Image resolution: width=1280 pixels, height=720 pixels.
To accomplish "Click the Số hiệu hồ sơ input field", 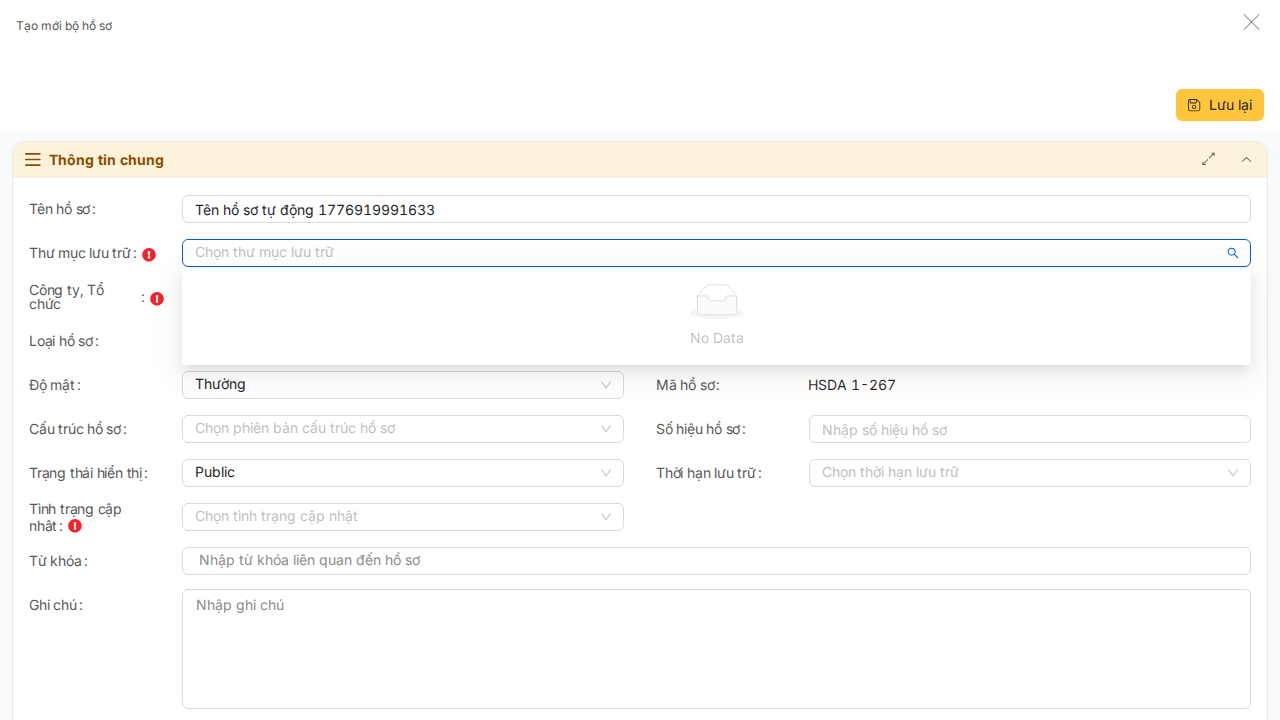I will click(x=1029, y=429).
